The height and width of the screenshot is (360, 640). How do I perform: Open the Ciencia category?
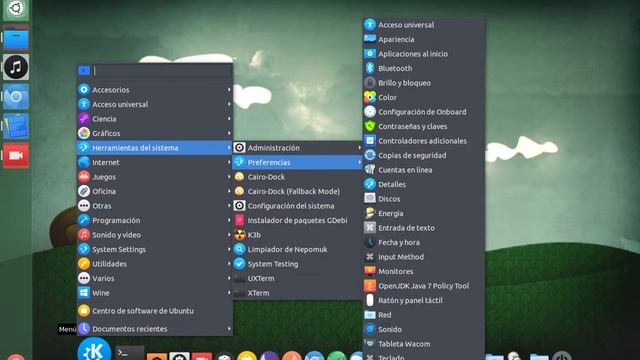click(x=155, y=119)
